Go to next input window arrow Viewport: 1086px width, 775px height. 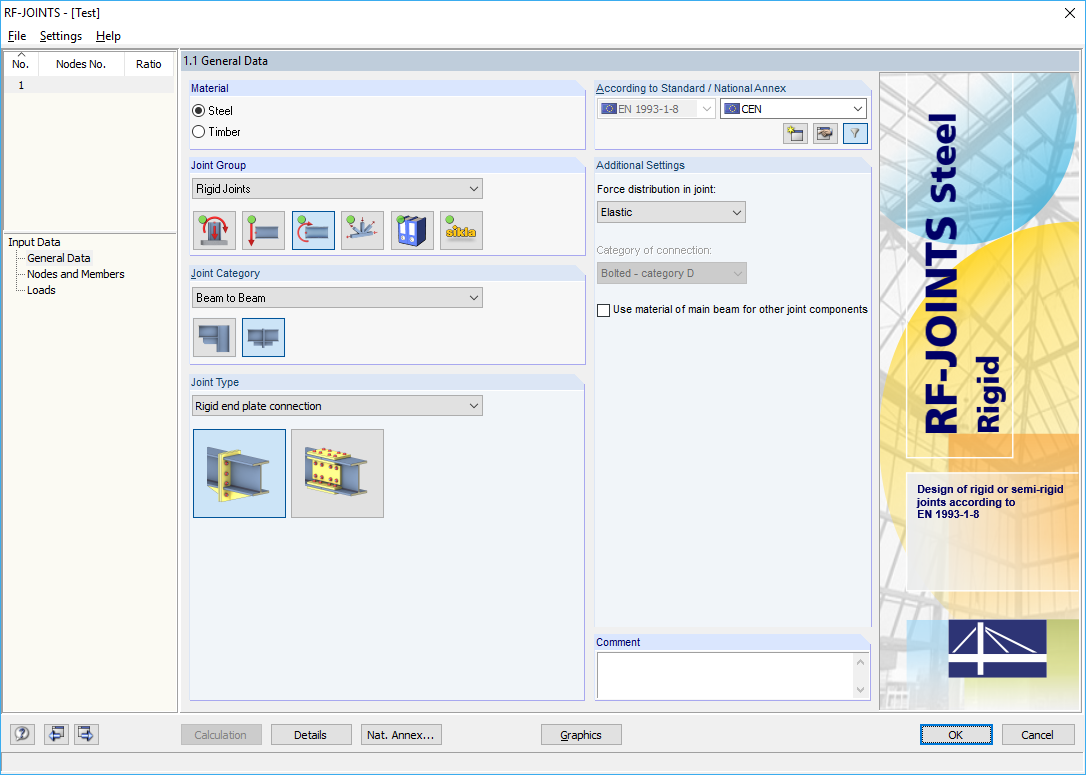(x=87, y=734)
